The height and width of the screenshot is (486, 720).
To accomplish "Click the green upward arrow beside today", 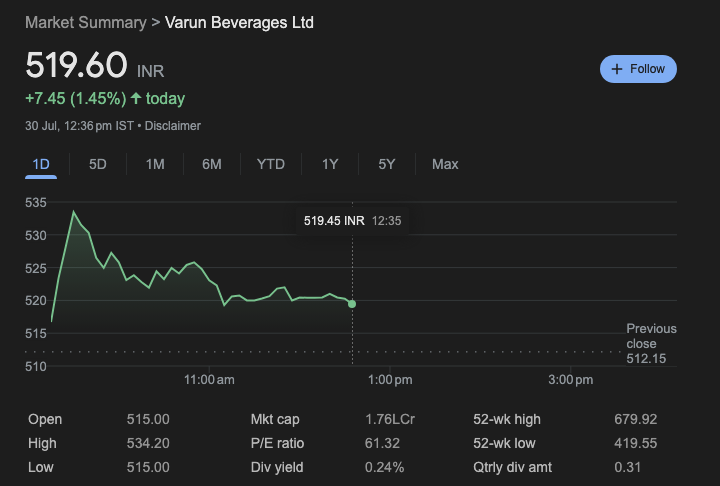I will (x=136, y=98).
